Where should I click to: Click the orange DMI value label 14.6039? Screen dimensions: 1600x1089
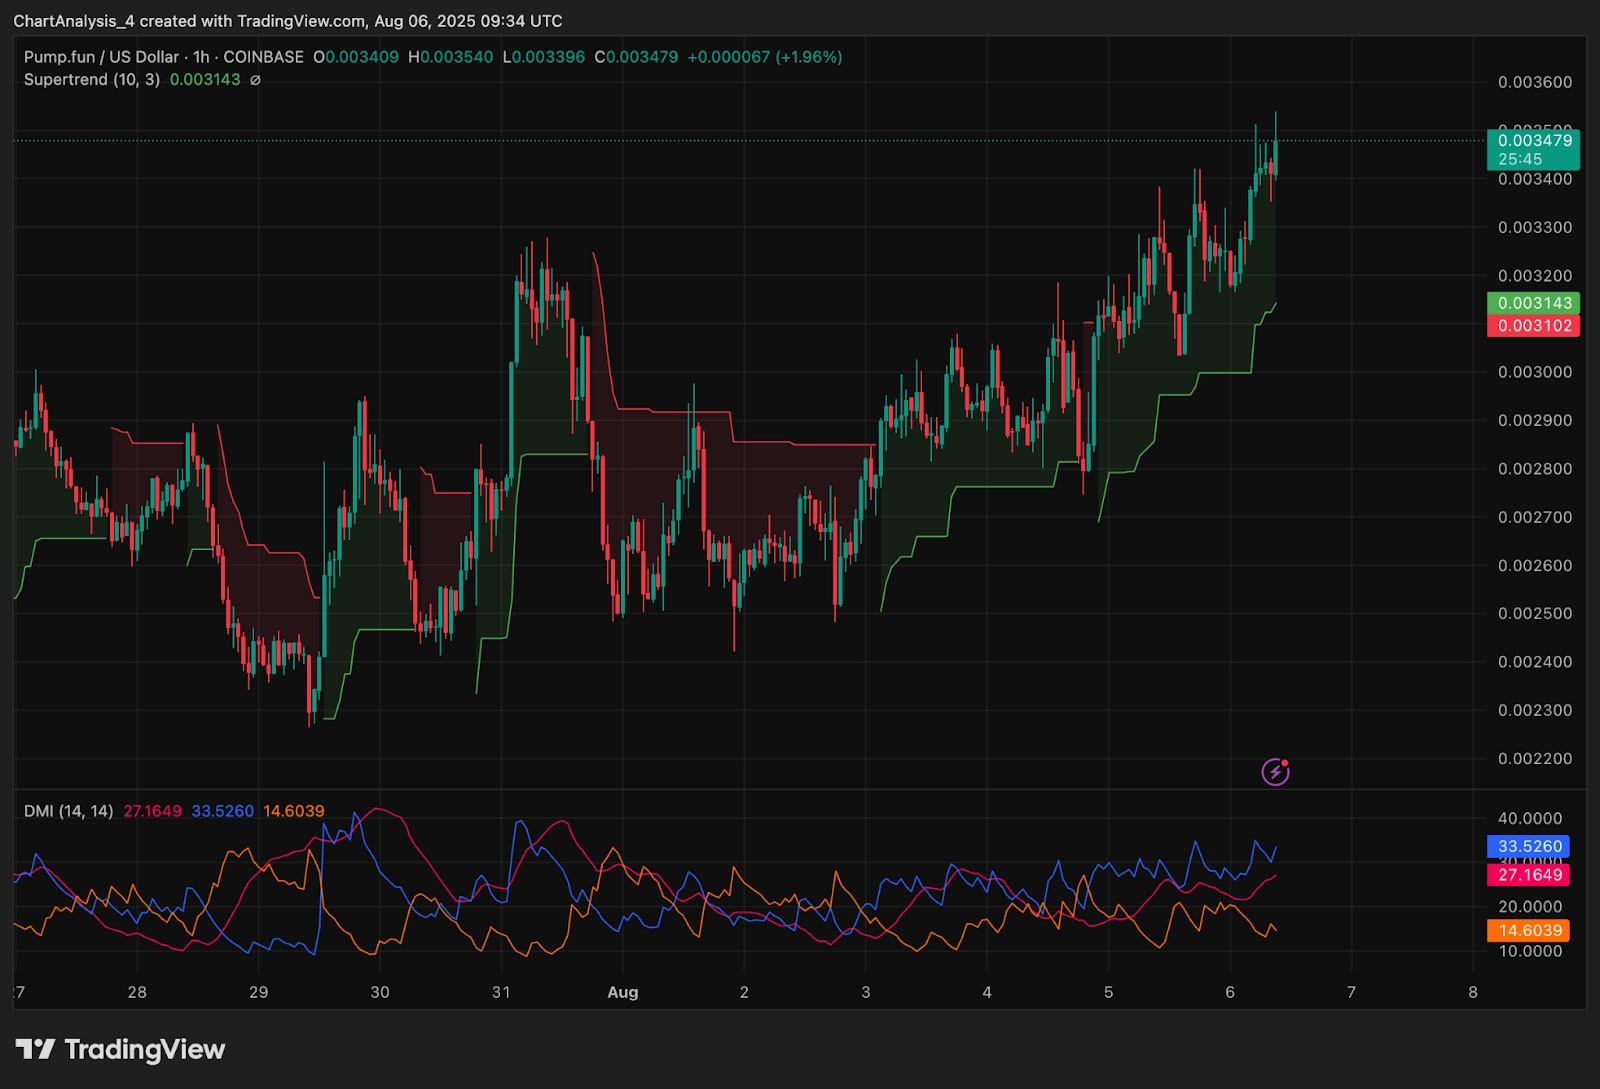[1530, 930]
